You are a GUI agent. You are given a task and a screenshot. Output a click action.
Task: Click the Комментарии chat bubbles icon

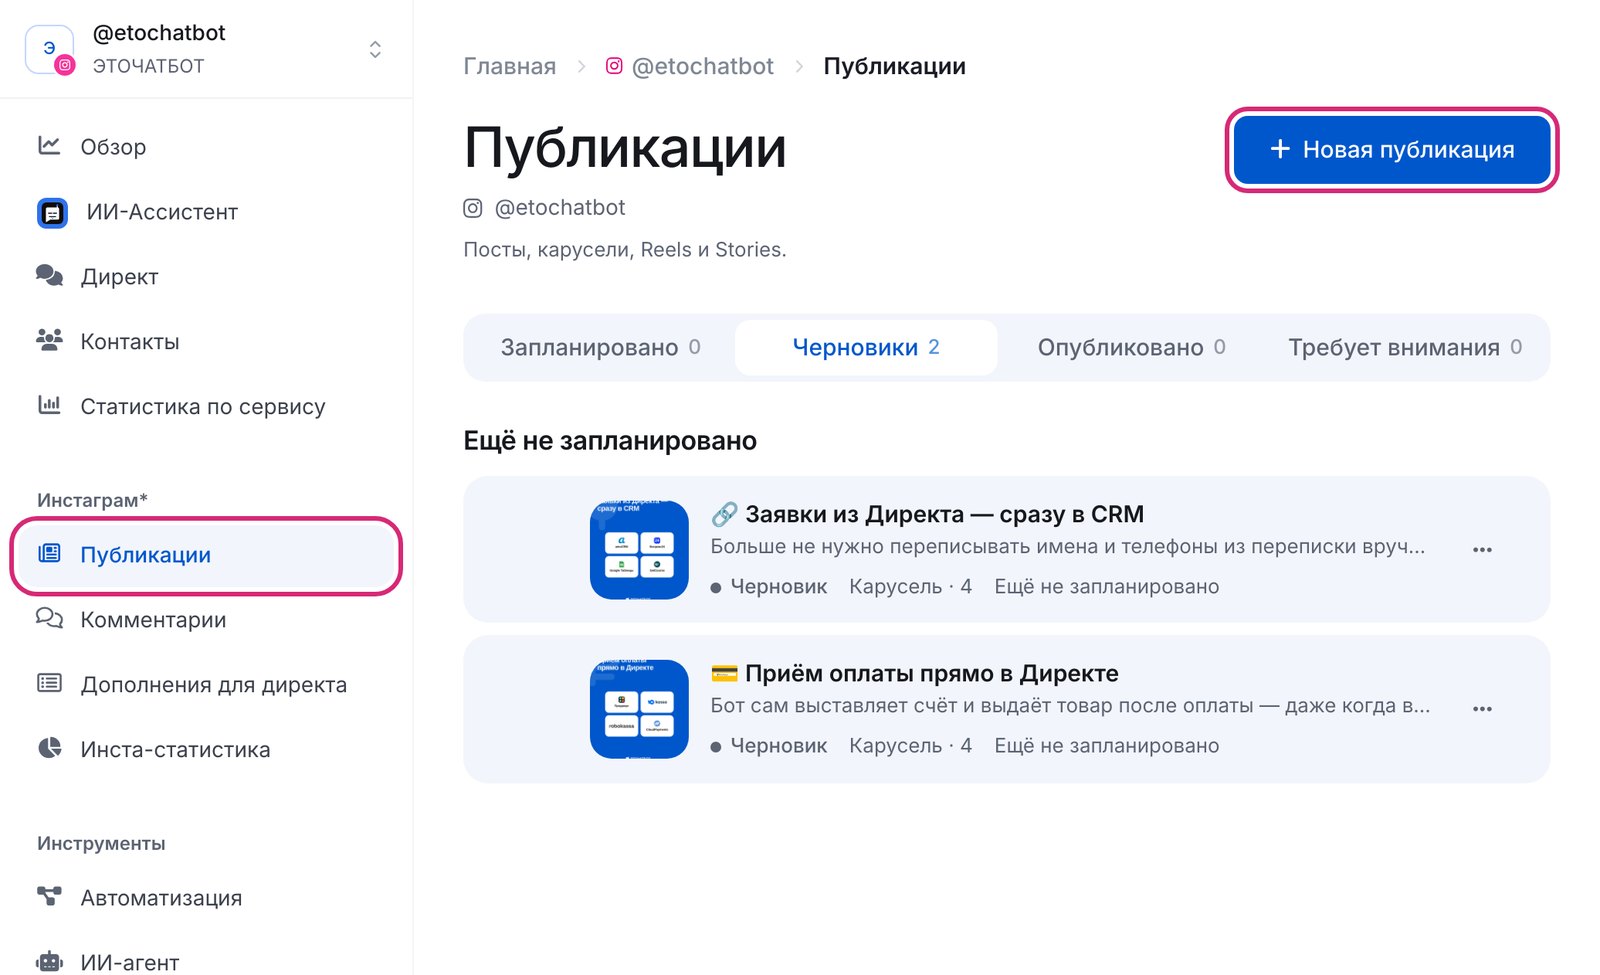tap(49, 619)
